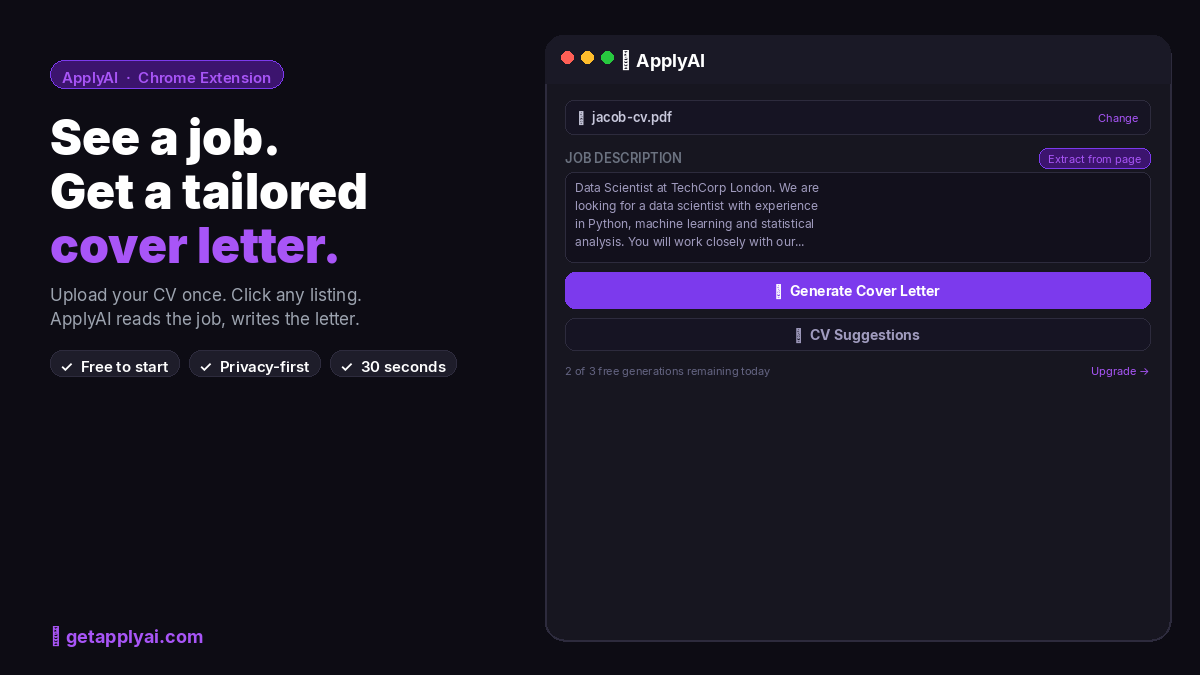Click the checkmark on the Free to start badge
1200x675 pixels.
67,366
